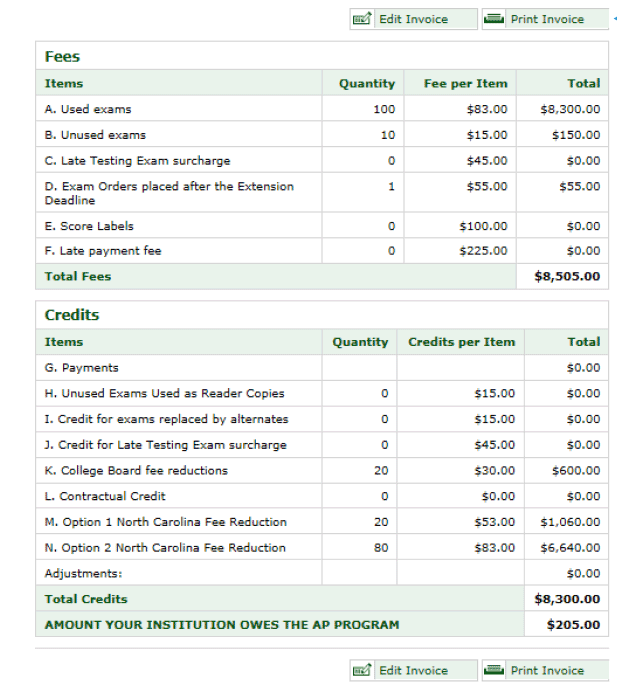
Task: Click the N. Option 2 North Carolina row
Action: (x=322, y=547)
